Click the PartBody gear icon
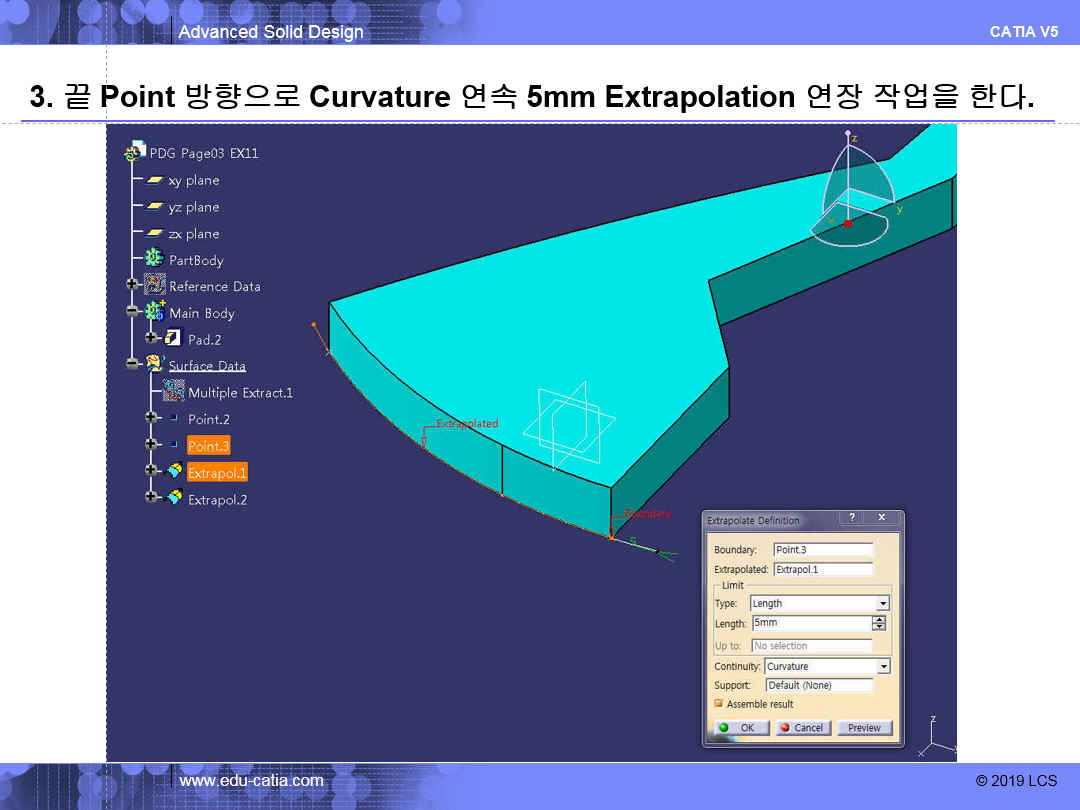The height and width of the screenshot is (810, 1080). point(154,260)
